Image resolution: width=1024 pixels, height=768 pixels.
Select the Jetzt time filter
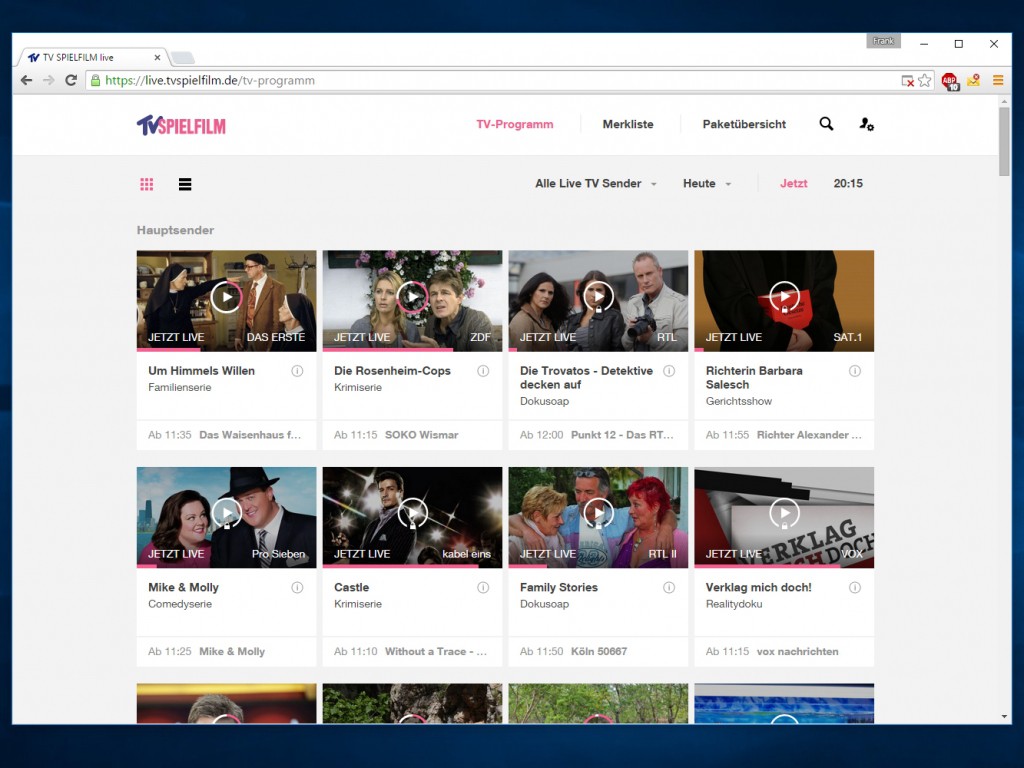pos(793,184)
